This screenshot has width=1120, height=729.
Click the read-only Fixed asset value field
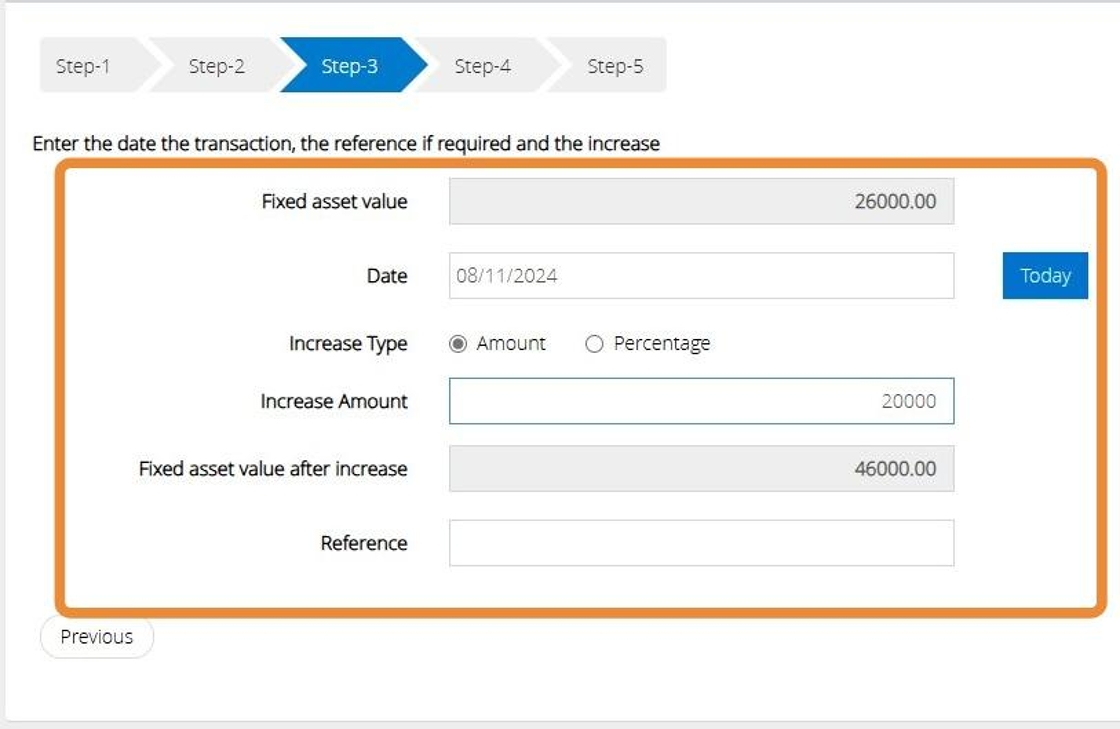pos(701,201)
